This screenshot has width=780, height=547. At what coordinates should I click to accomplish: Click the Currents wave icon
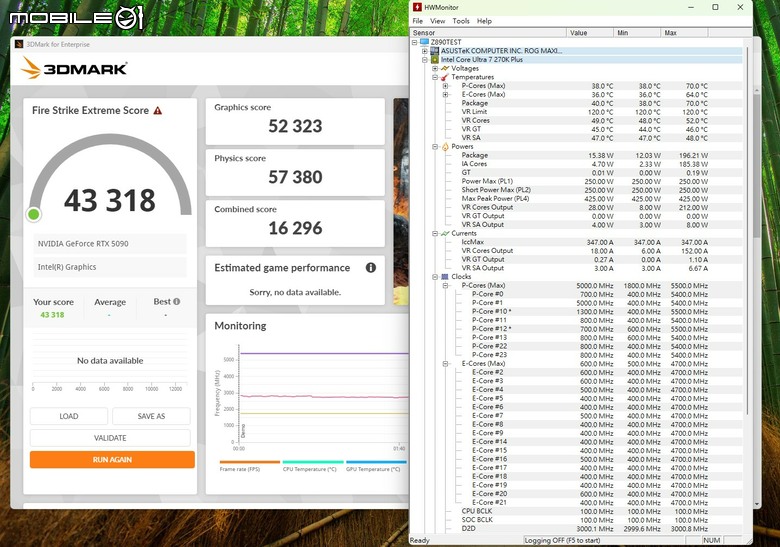[x=445, y=233]
